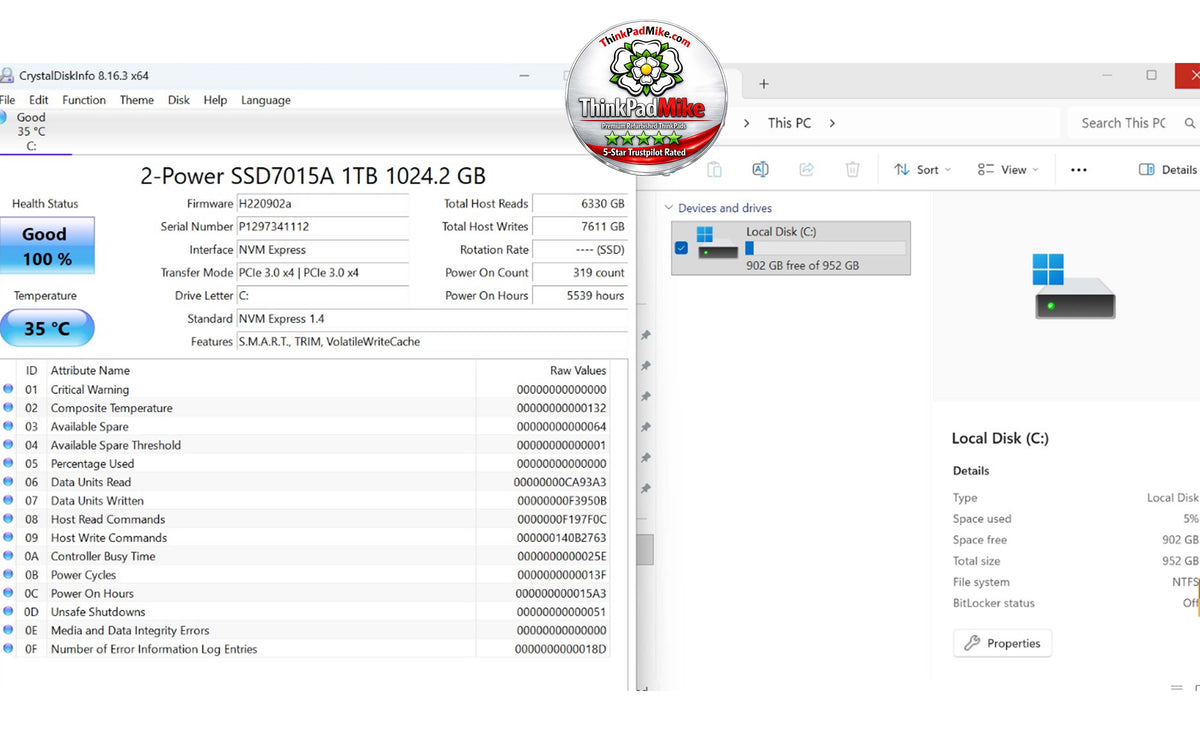The height and width of the screenshot is (754, 1200).
Task: Click the CrystalDiskInfo title bar icon
Action: 7,76
